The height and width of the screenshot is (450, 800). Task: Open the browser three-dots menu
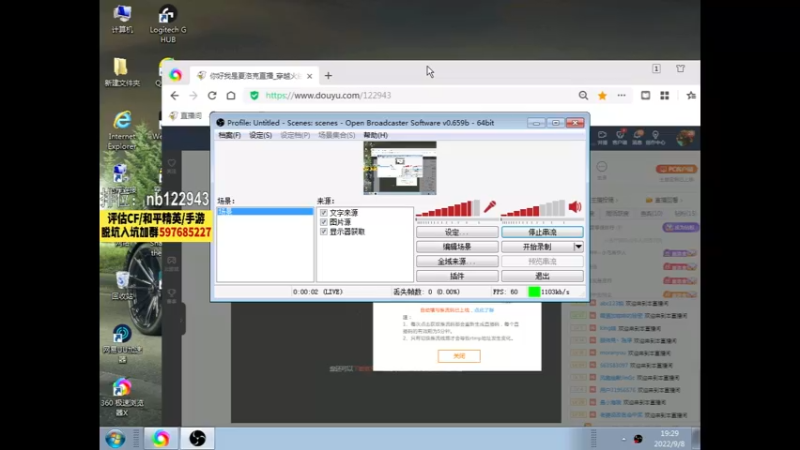(621, 95)
